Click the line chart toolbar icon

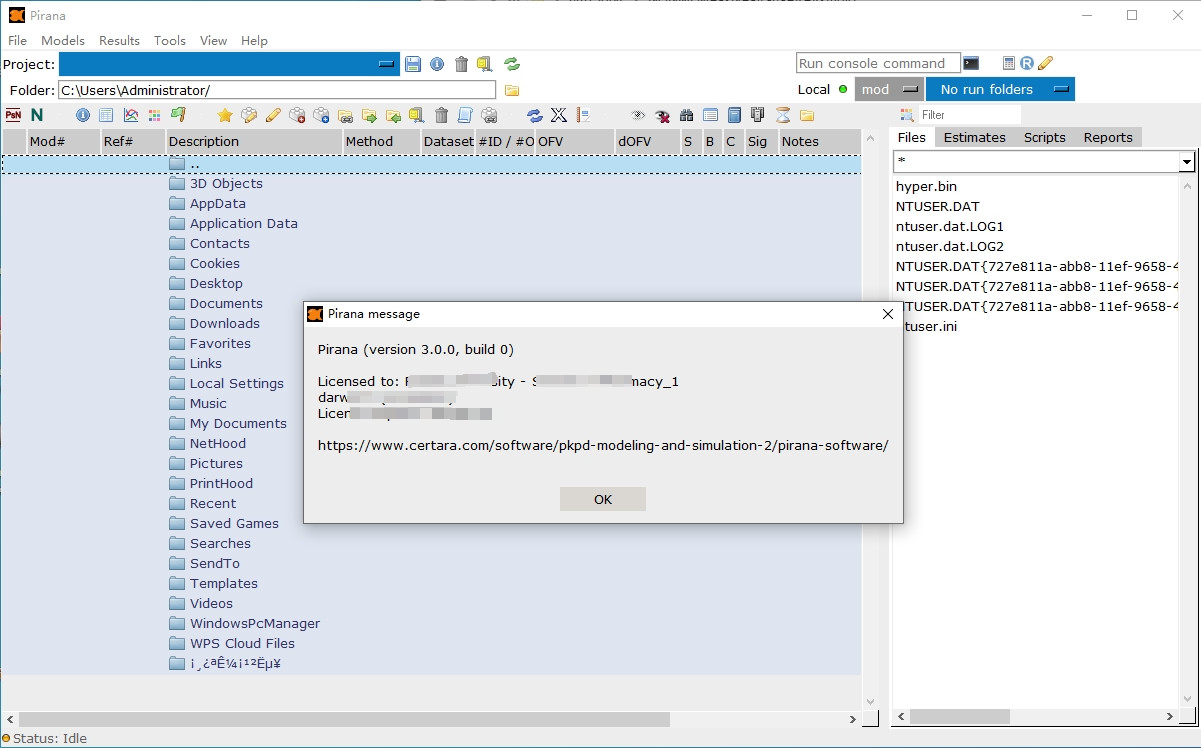131,115
